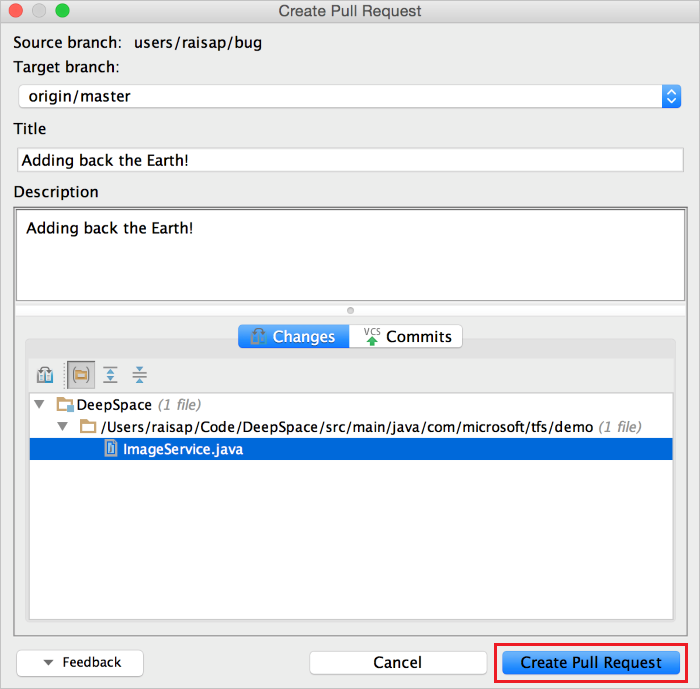
Task: Select the ImageService.java row
Action: tap(350, 449)
